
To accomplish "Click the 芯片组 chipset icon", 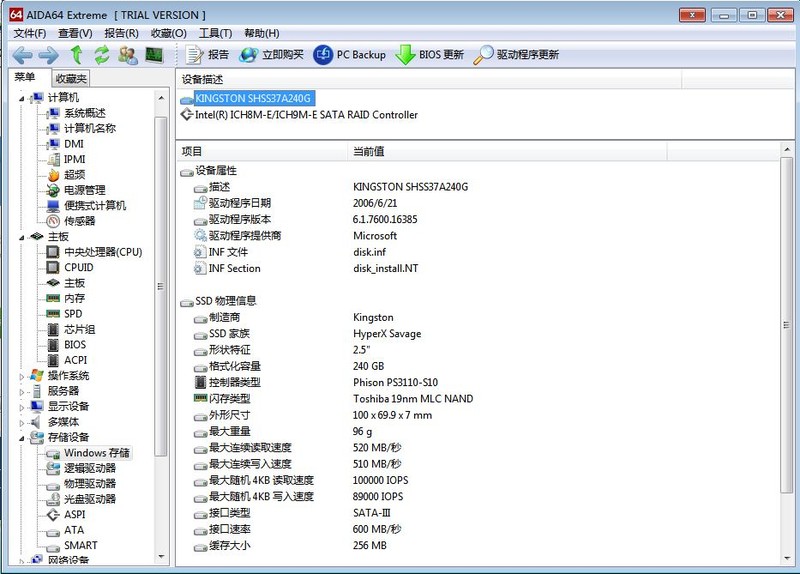I will tap(53, 330).
